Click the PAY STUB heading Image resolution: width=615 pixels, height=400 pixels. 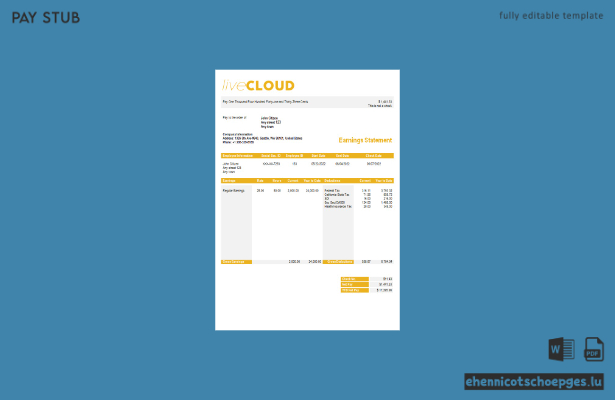[46, 18]
